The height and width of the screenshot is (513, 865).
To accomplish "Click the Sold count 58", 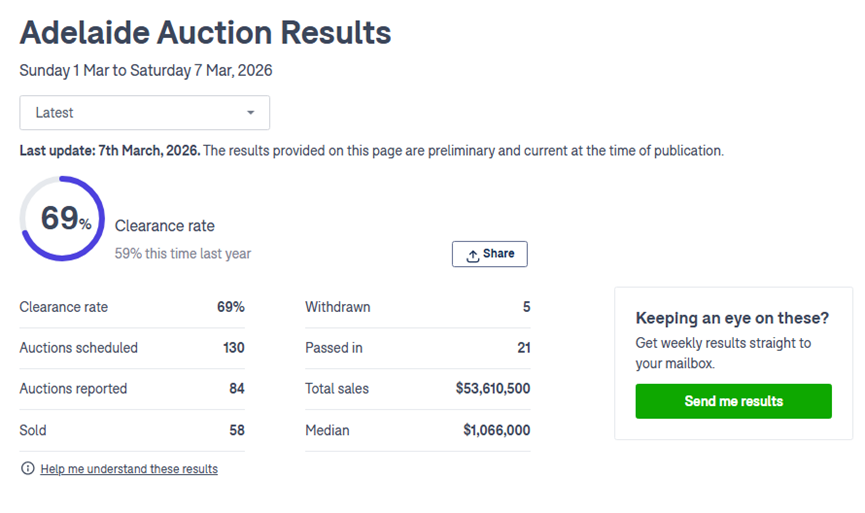I will pyautogui.click(x=235, y=430).
